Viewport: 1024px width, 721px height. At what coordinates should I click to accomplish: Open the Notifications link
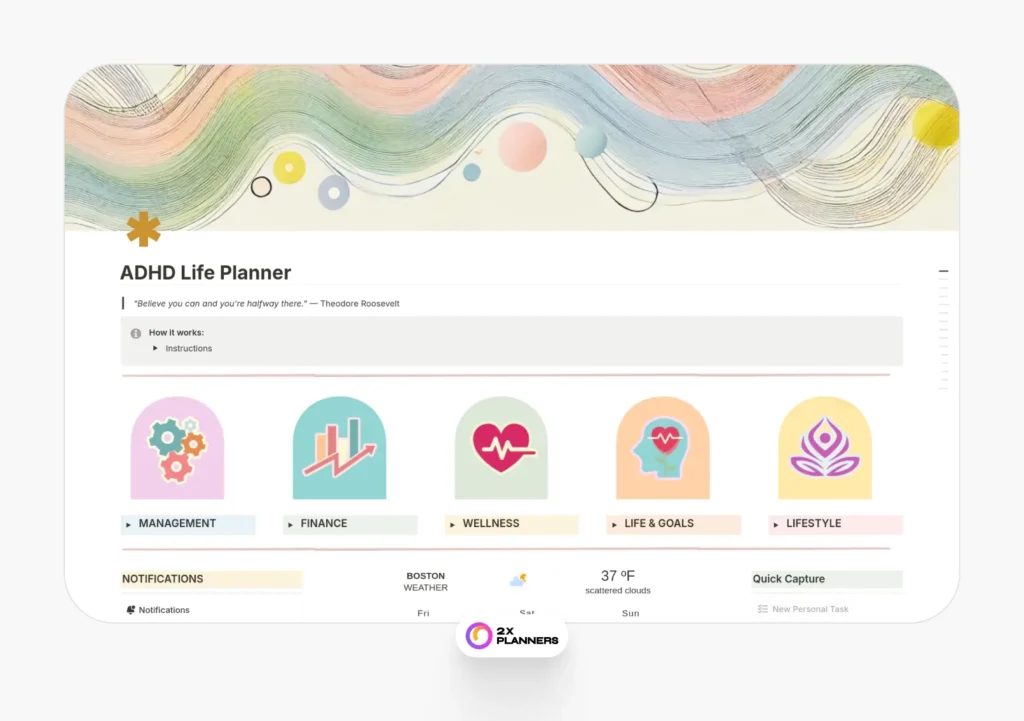(164, 610)
